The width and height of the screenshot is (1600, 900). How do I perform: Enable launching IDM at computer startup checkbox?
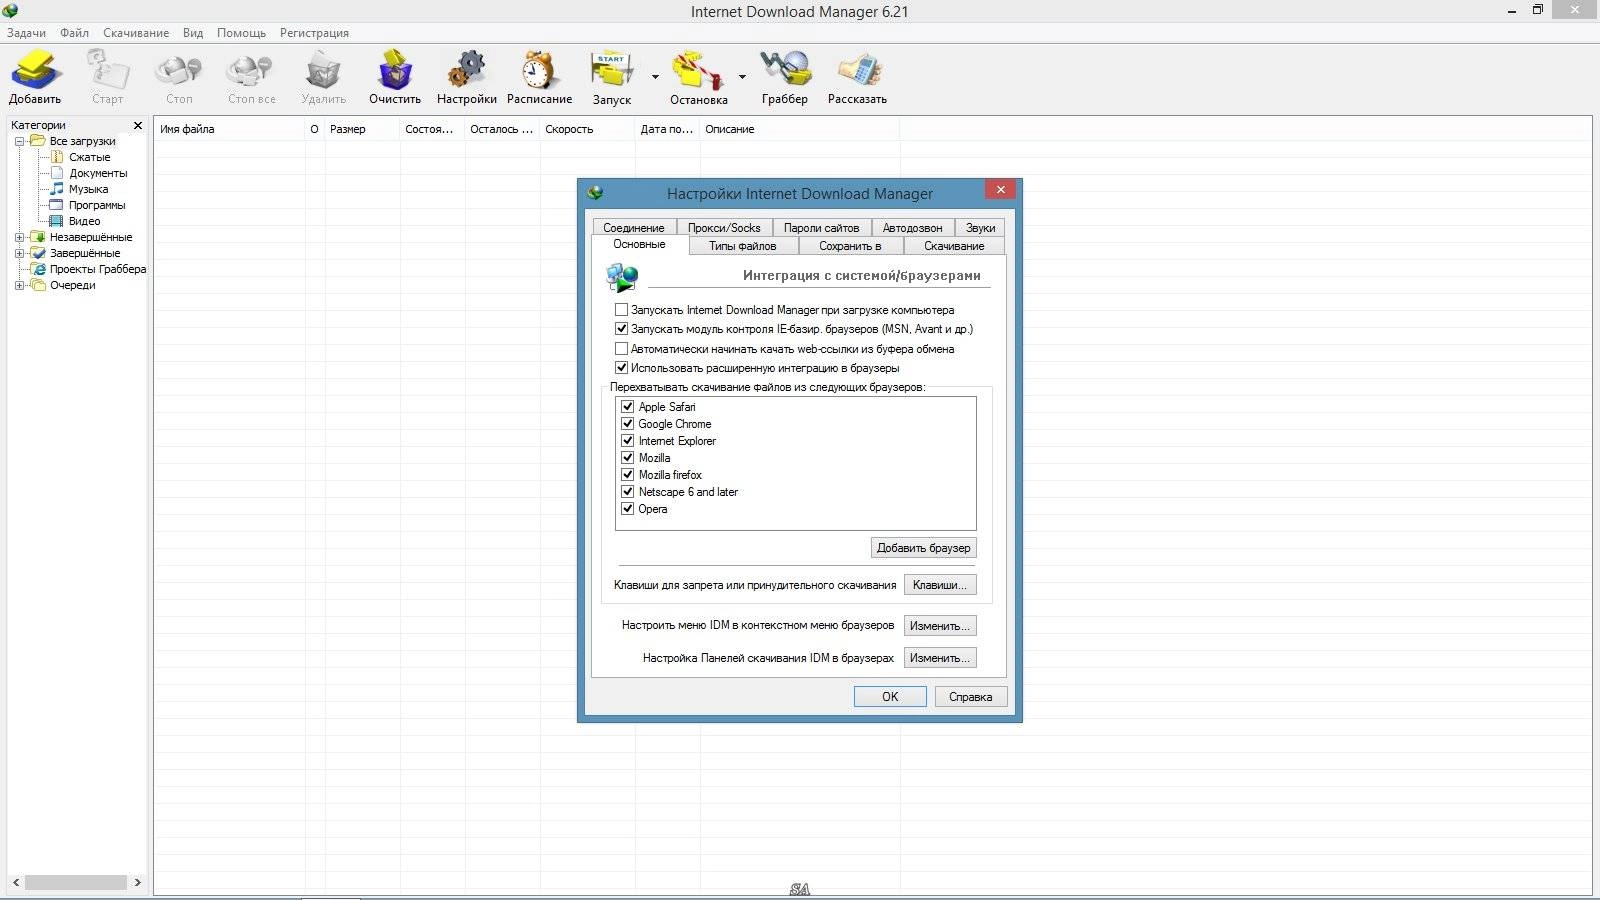pyautogui.click(x=621, y=310)
